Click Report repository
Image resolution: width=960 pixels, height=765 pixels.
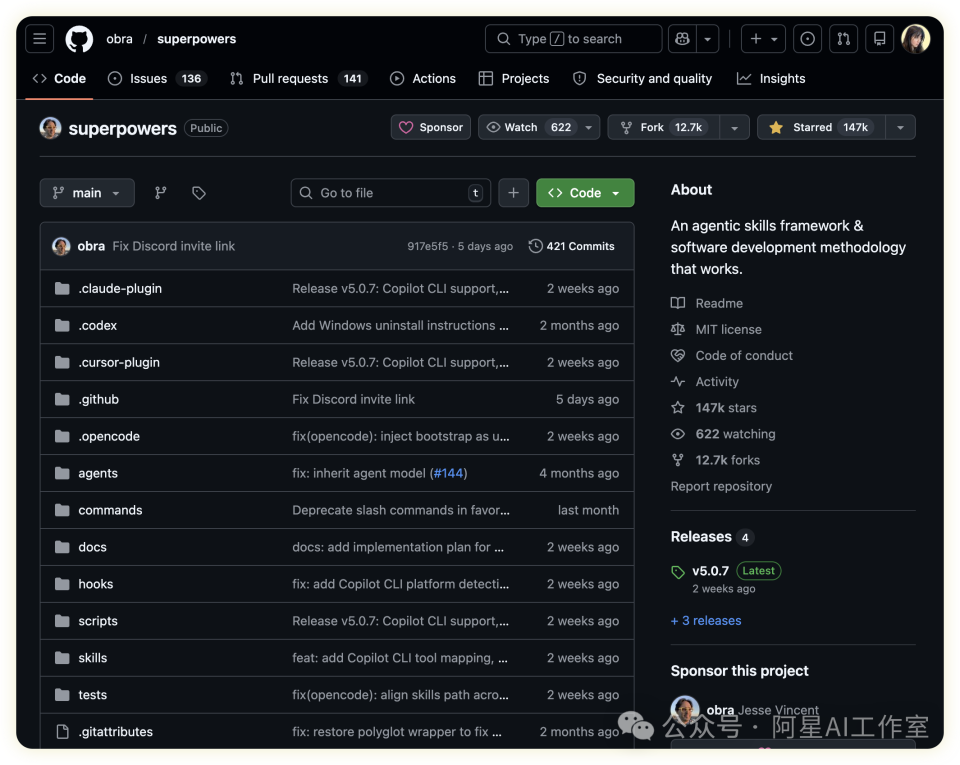pyautogui.click(x=721, y=487)
